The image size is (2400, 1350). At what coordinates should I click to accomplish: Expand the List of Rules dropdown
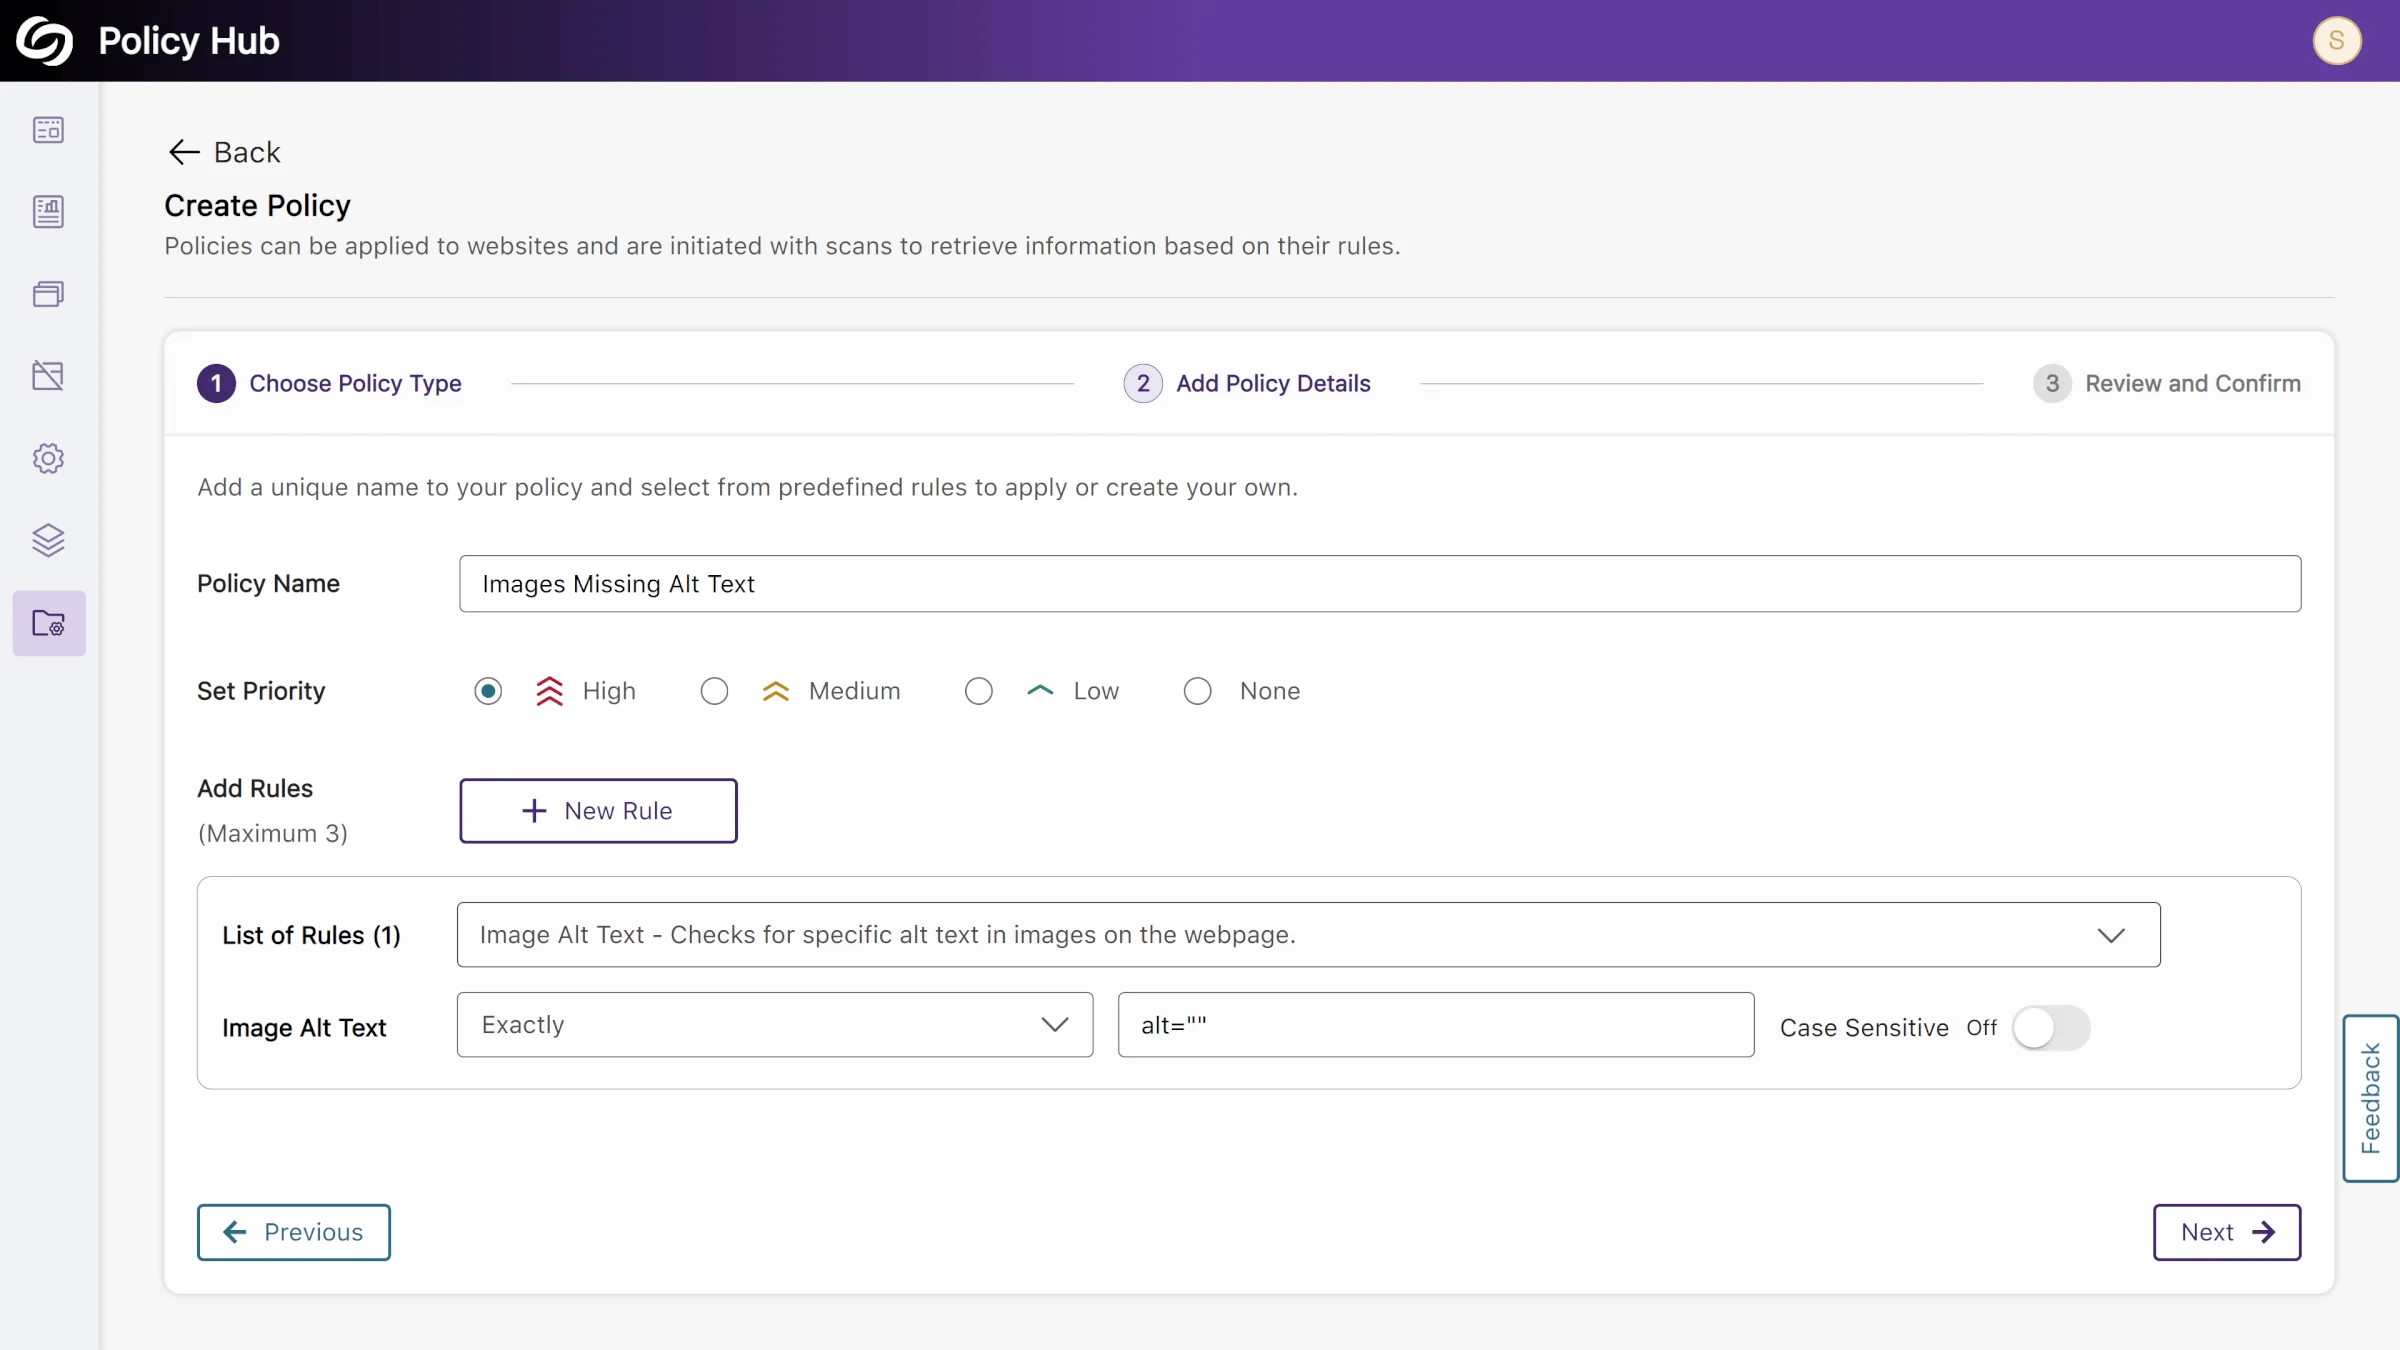tap(1308, 935)
